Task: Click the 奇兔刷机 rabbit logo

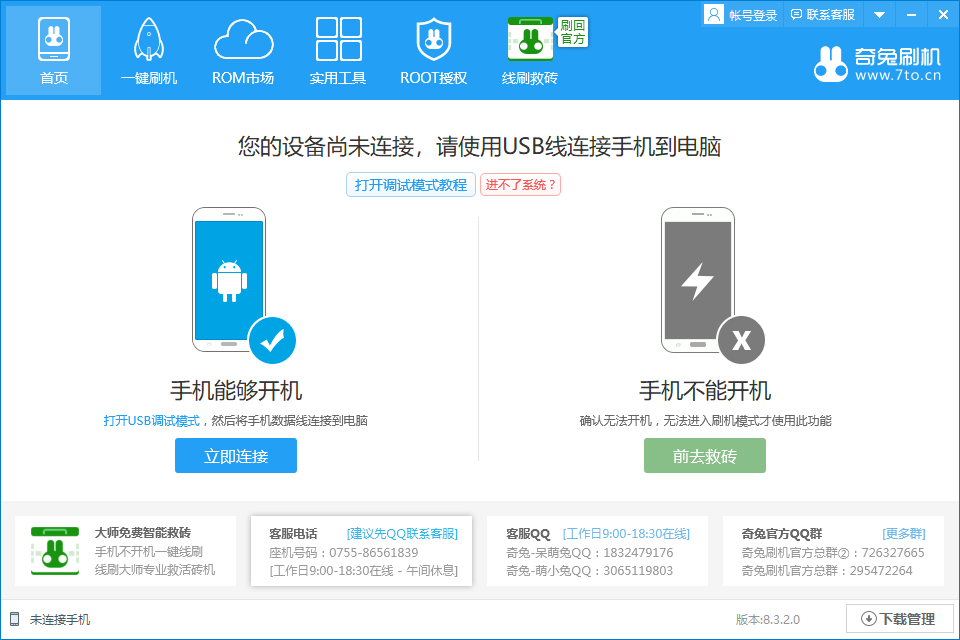Action: (831, 62)
